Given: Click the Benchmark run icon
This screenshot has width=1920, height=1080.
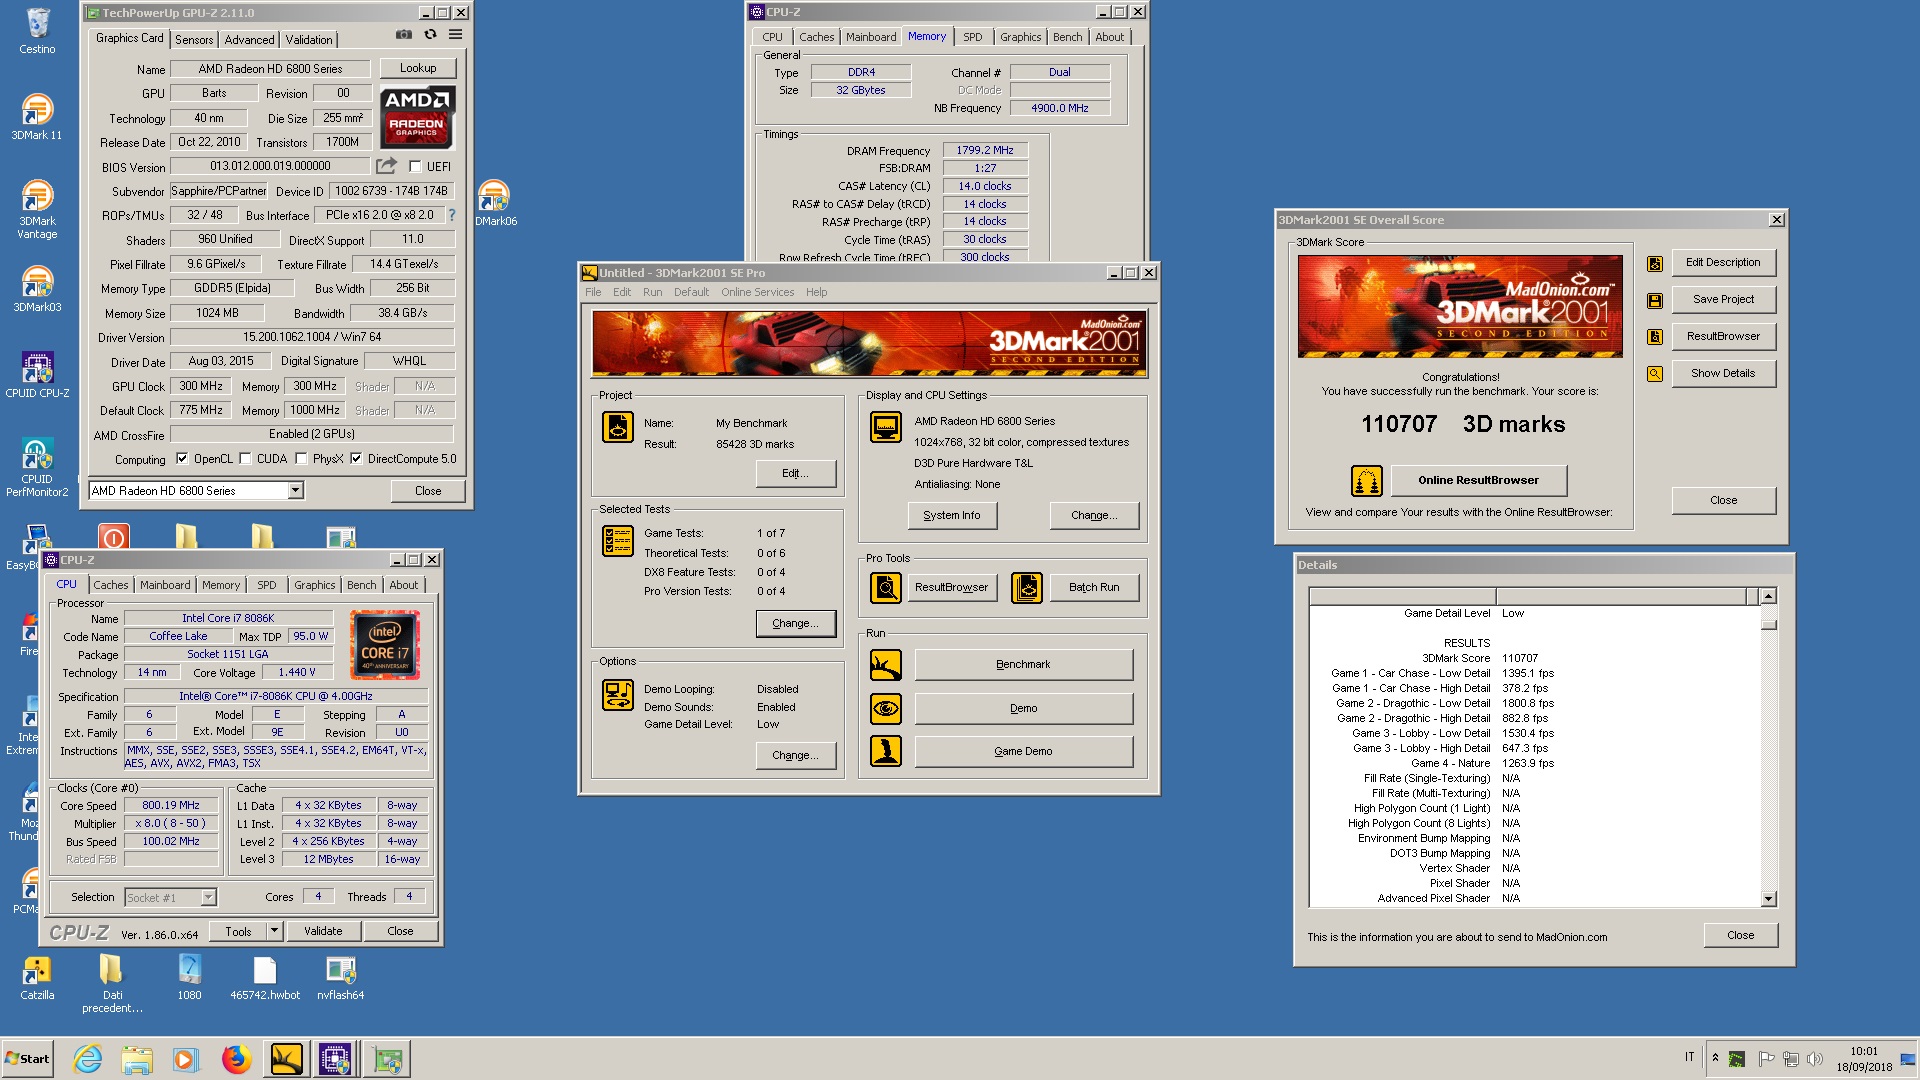Looking at the screenshot, I should coord(886,665).
